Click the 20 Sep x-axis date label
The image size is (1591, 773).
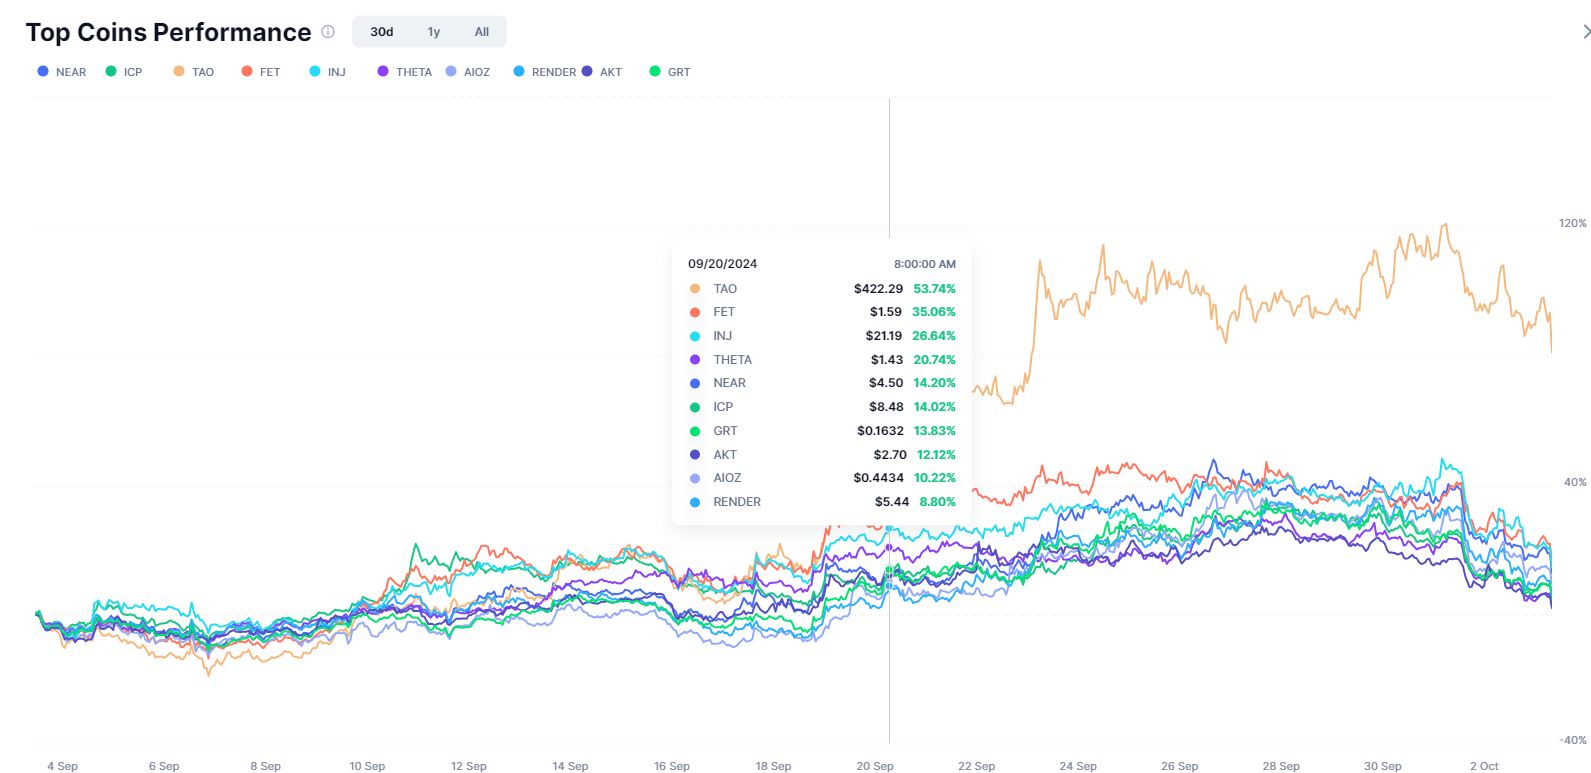coord(875,766)
